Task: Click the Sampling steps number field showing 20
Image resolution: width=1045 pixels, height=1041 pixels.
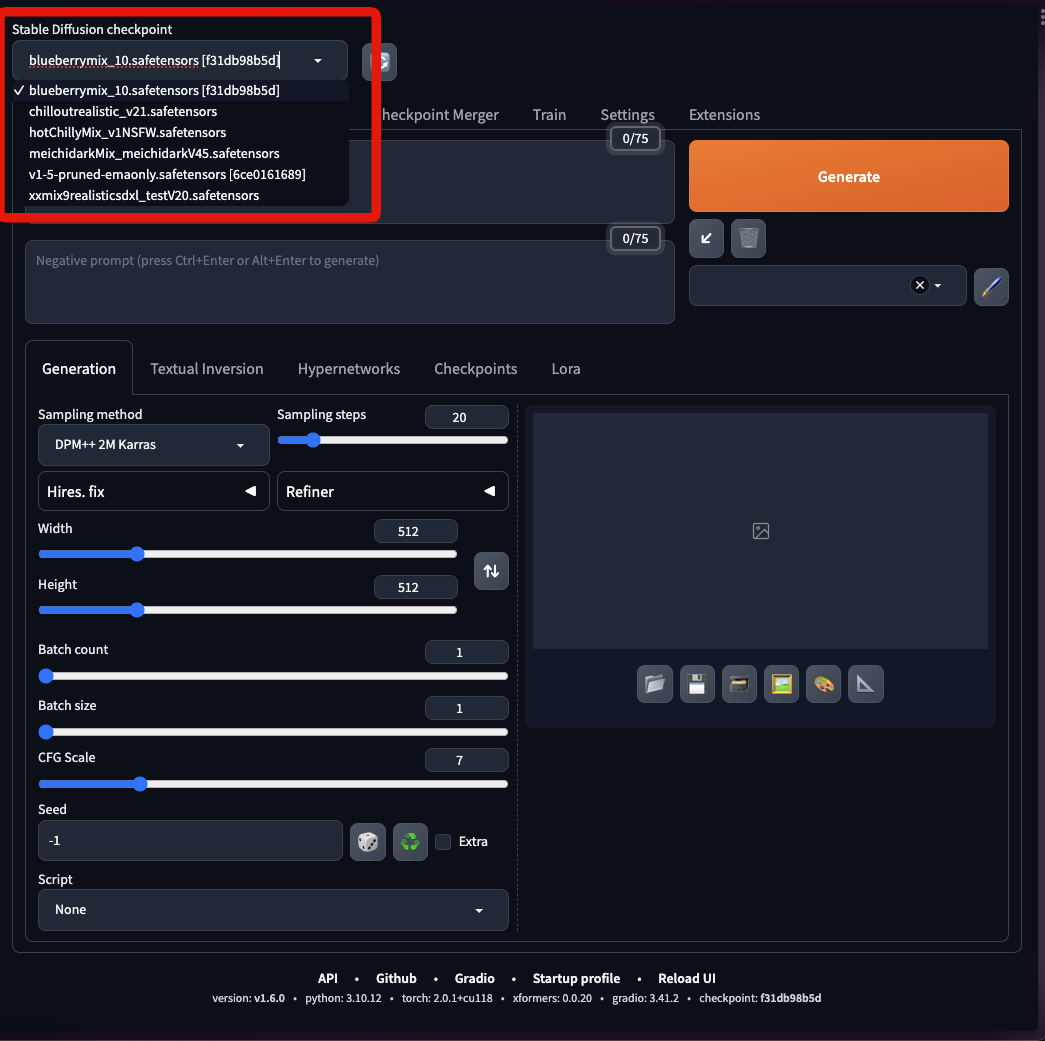Action: point(467,417)
